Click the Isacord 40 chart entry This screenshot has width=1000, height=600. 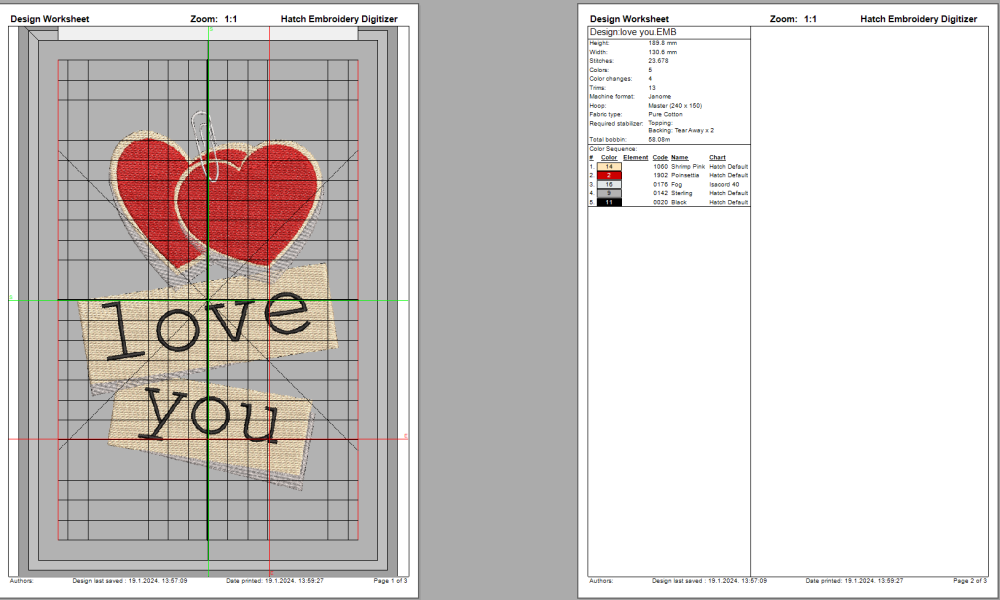(x=725, y=184)
